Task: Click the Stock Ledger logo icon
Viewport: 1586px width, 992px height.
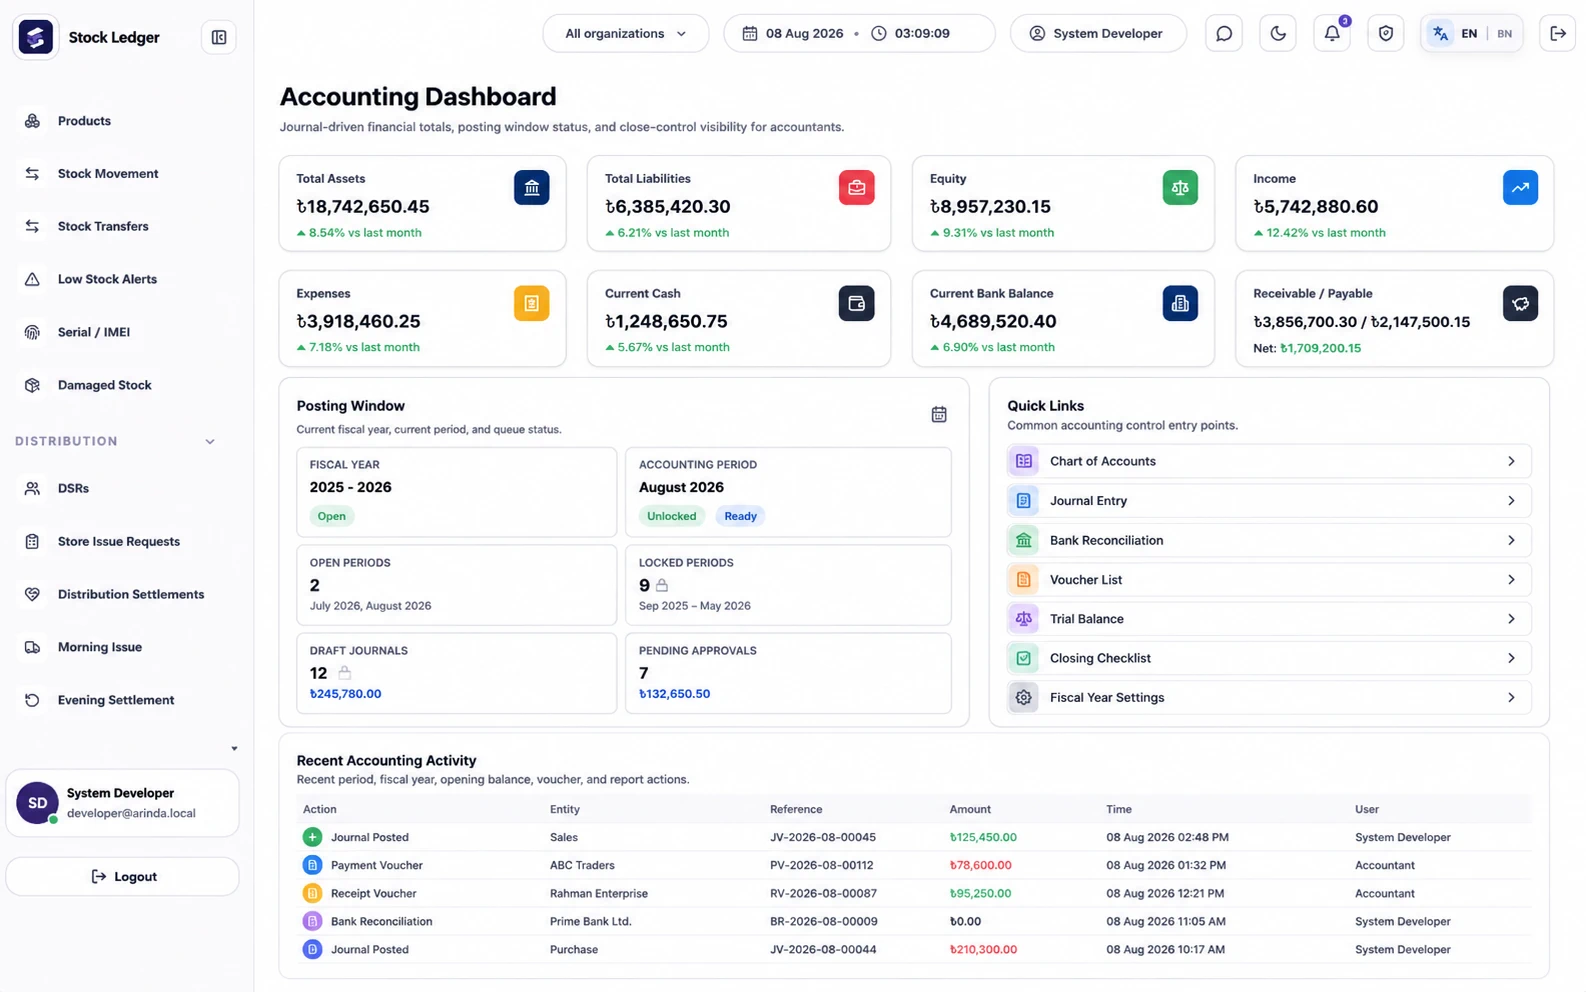Action: [36, 37]
